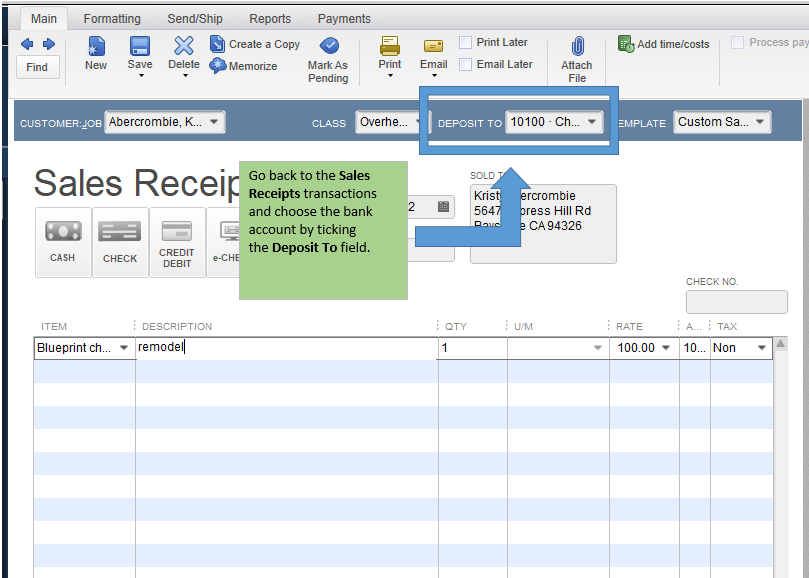Email the sales receipt
The height and width of the screenshot is (578, 809).
pyautogui.click(x=433, y=53)
